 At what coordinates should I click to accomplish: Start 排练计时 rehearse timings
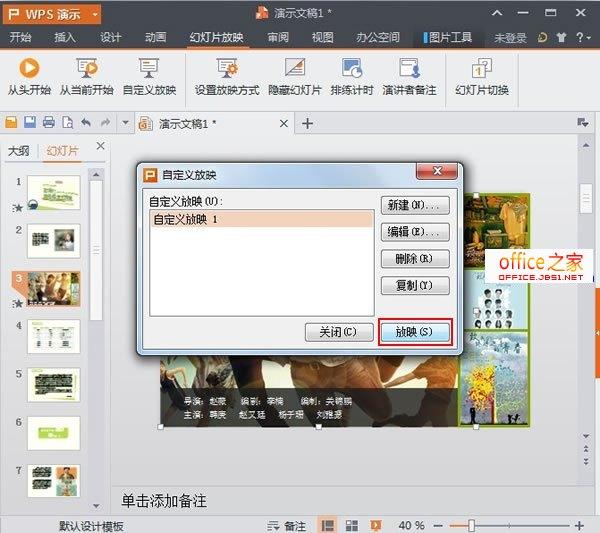pos(351,69)
